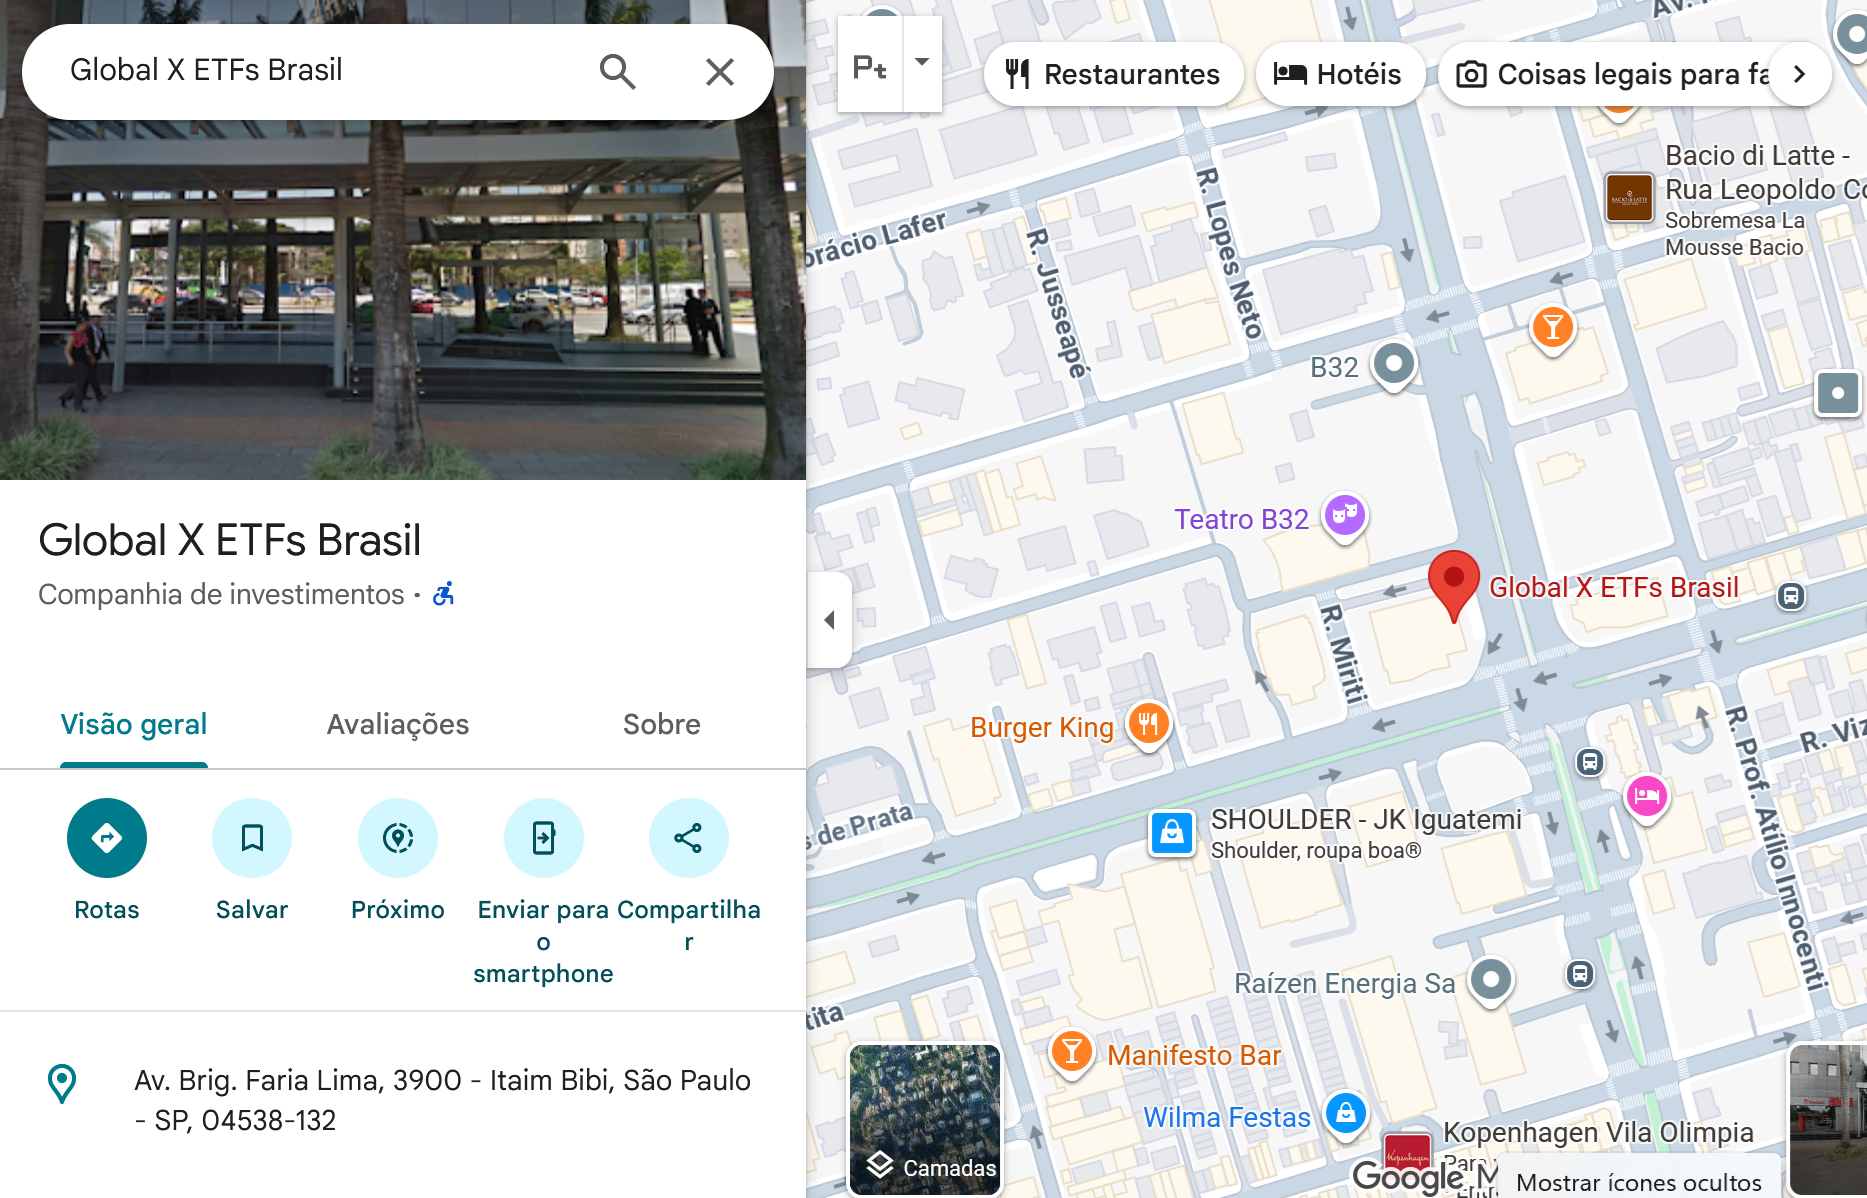The image size is (1867, 1198).
Task: Click the Próximo nearby icon
Action: [398, 838]
